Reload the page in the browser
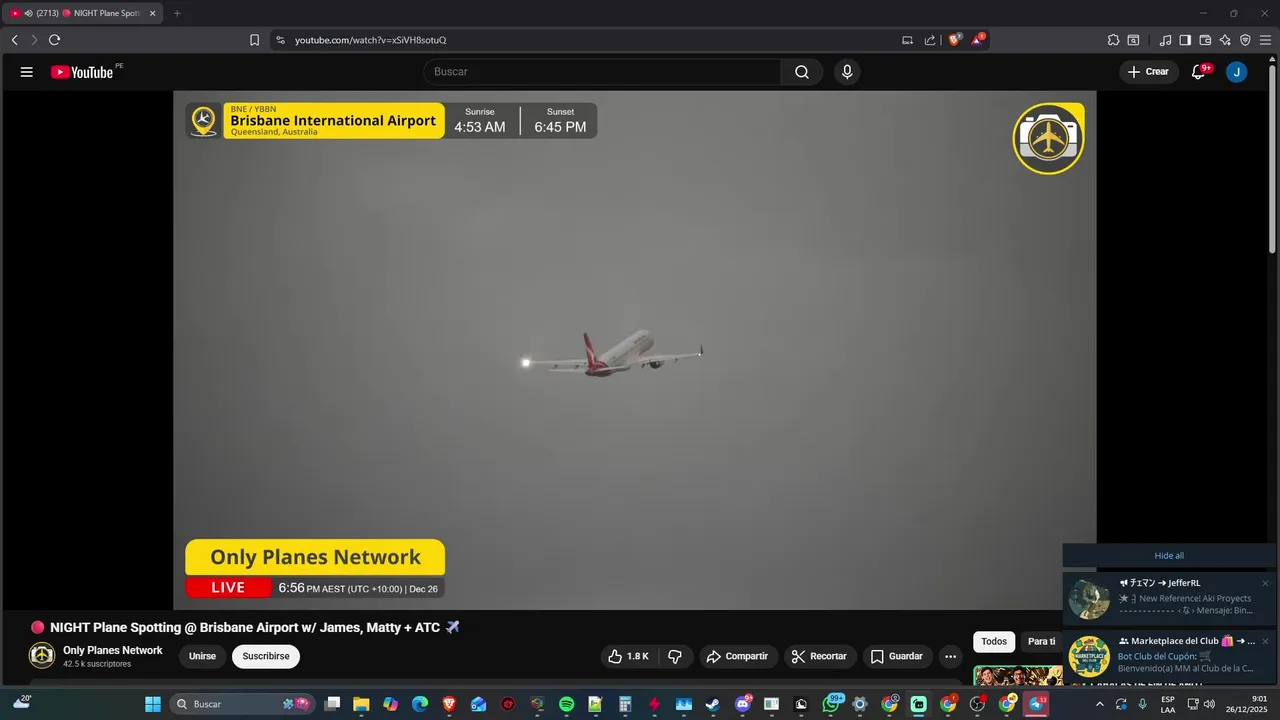 tap(54, 40)
